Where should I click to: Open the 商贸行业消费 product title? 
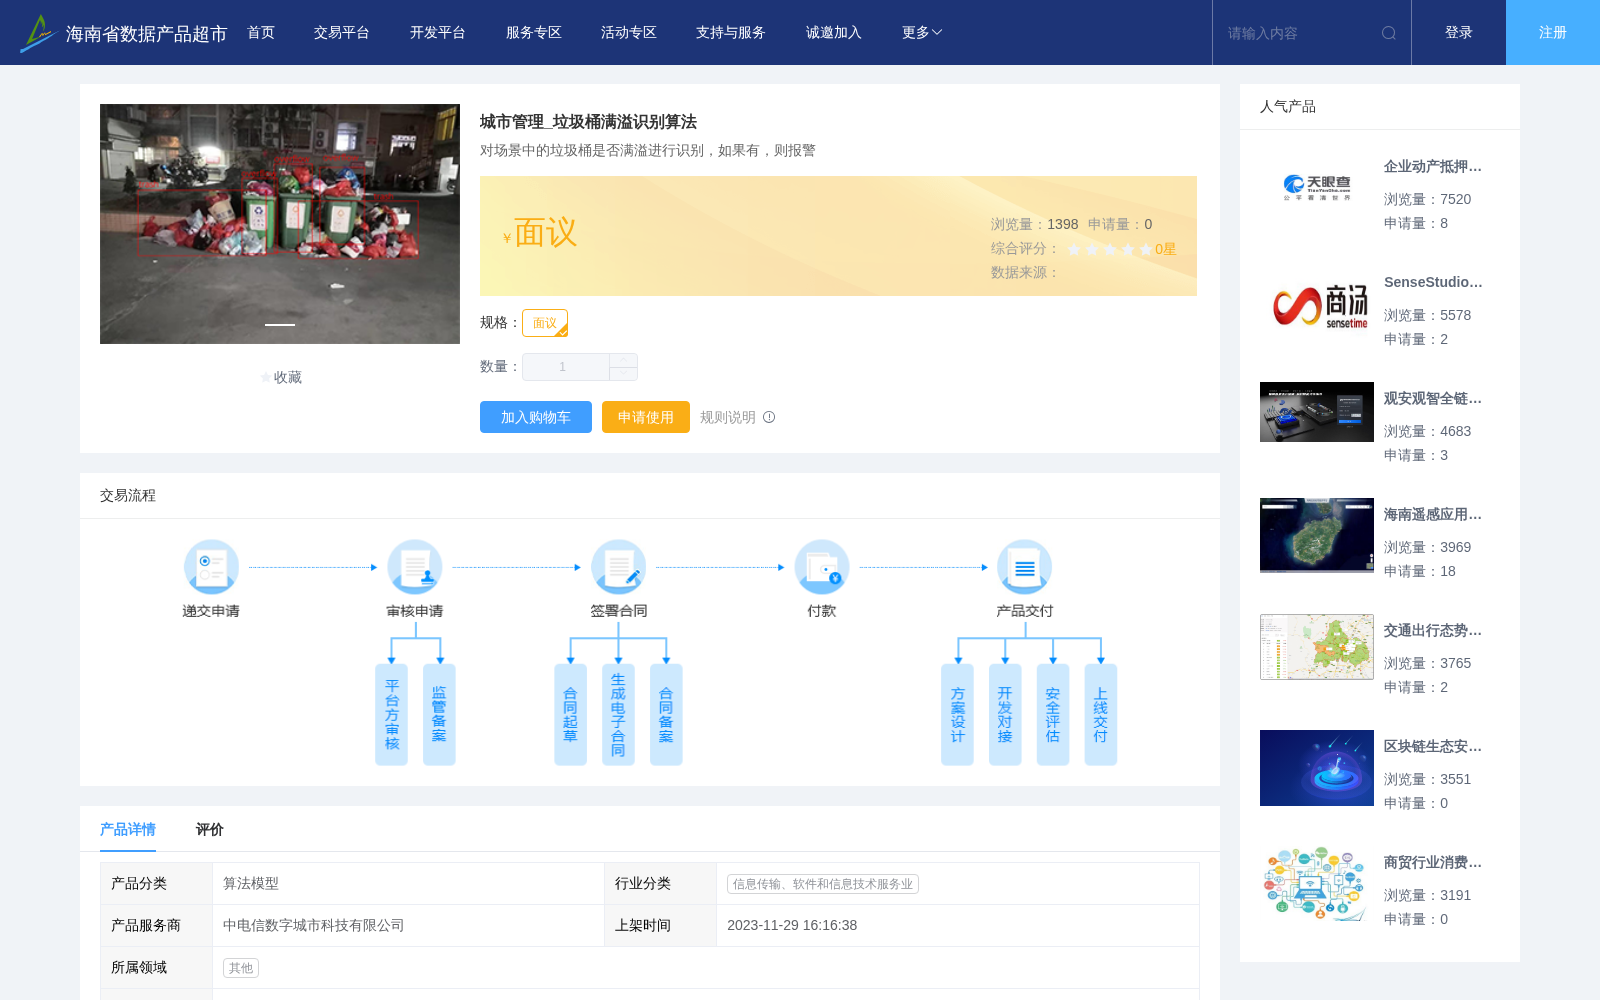(1433, 863)
